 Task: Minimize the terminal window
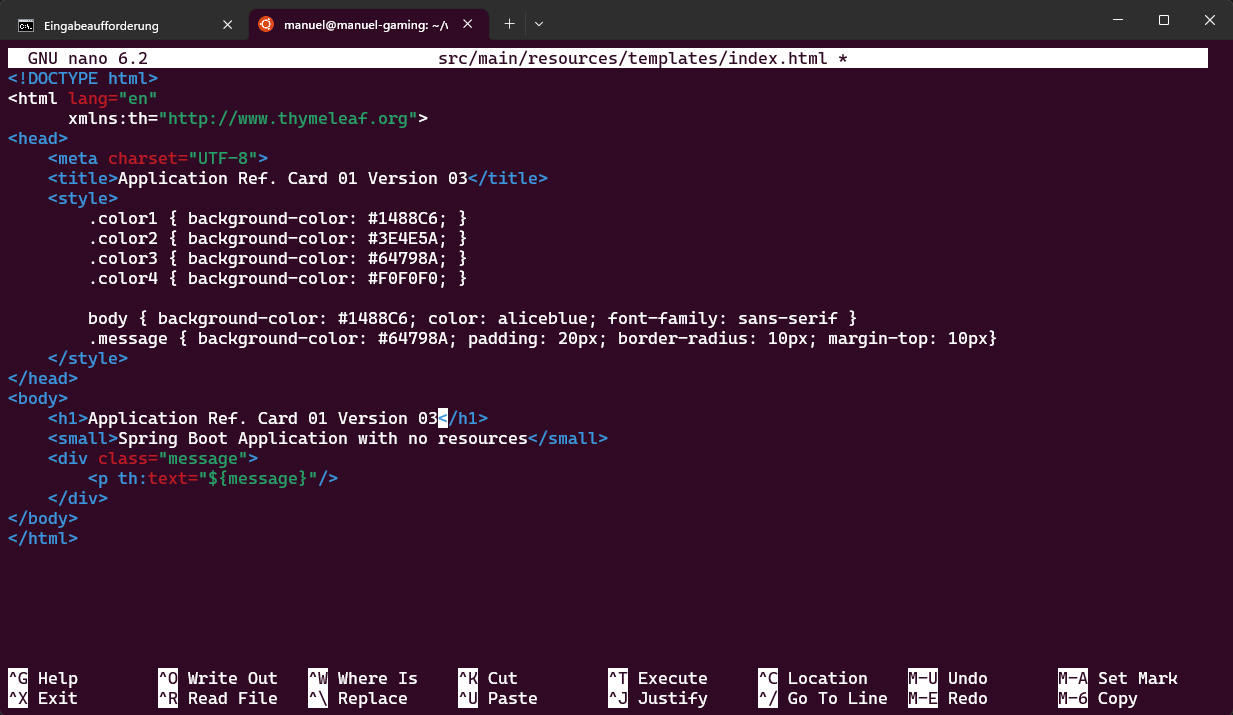pyautogui.click(x=1118, y=21)
